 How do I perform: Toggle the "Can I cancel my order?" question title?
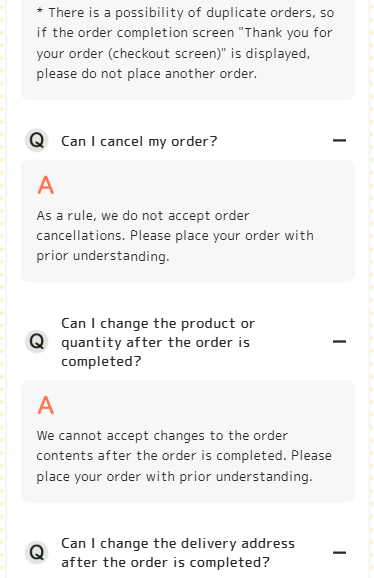tap(139, 141)
